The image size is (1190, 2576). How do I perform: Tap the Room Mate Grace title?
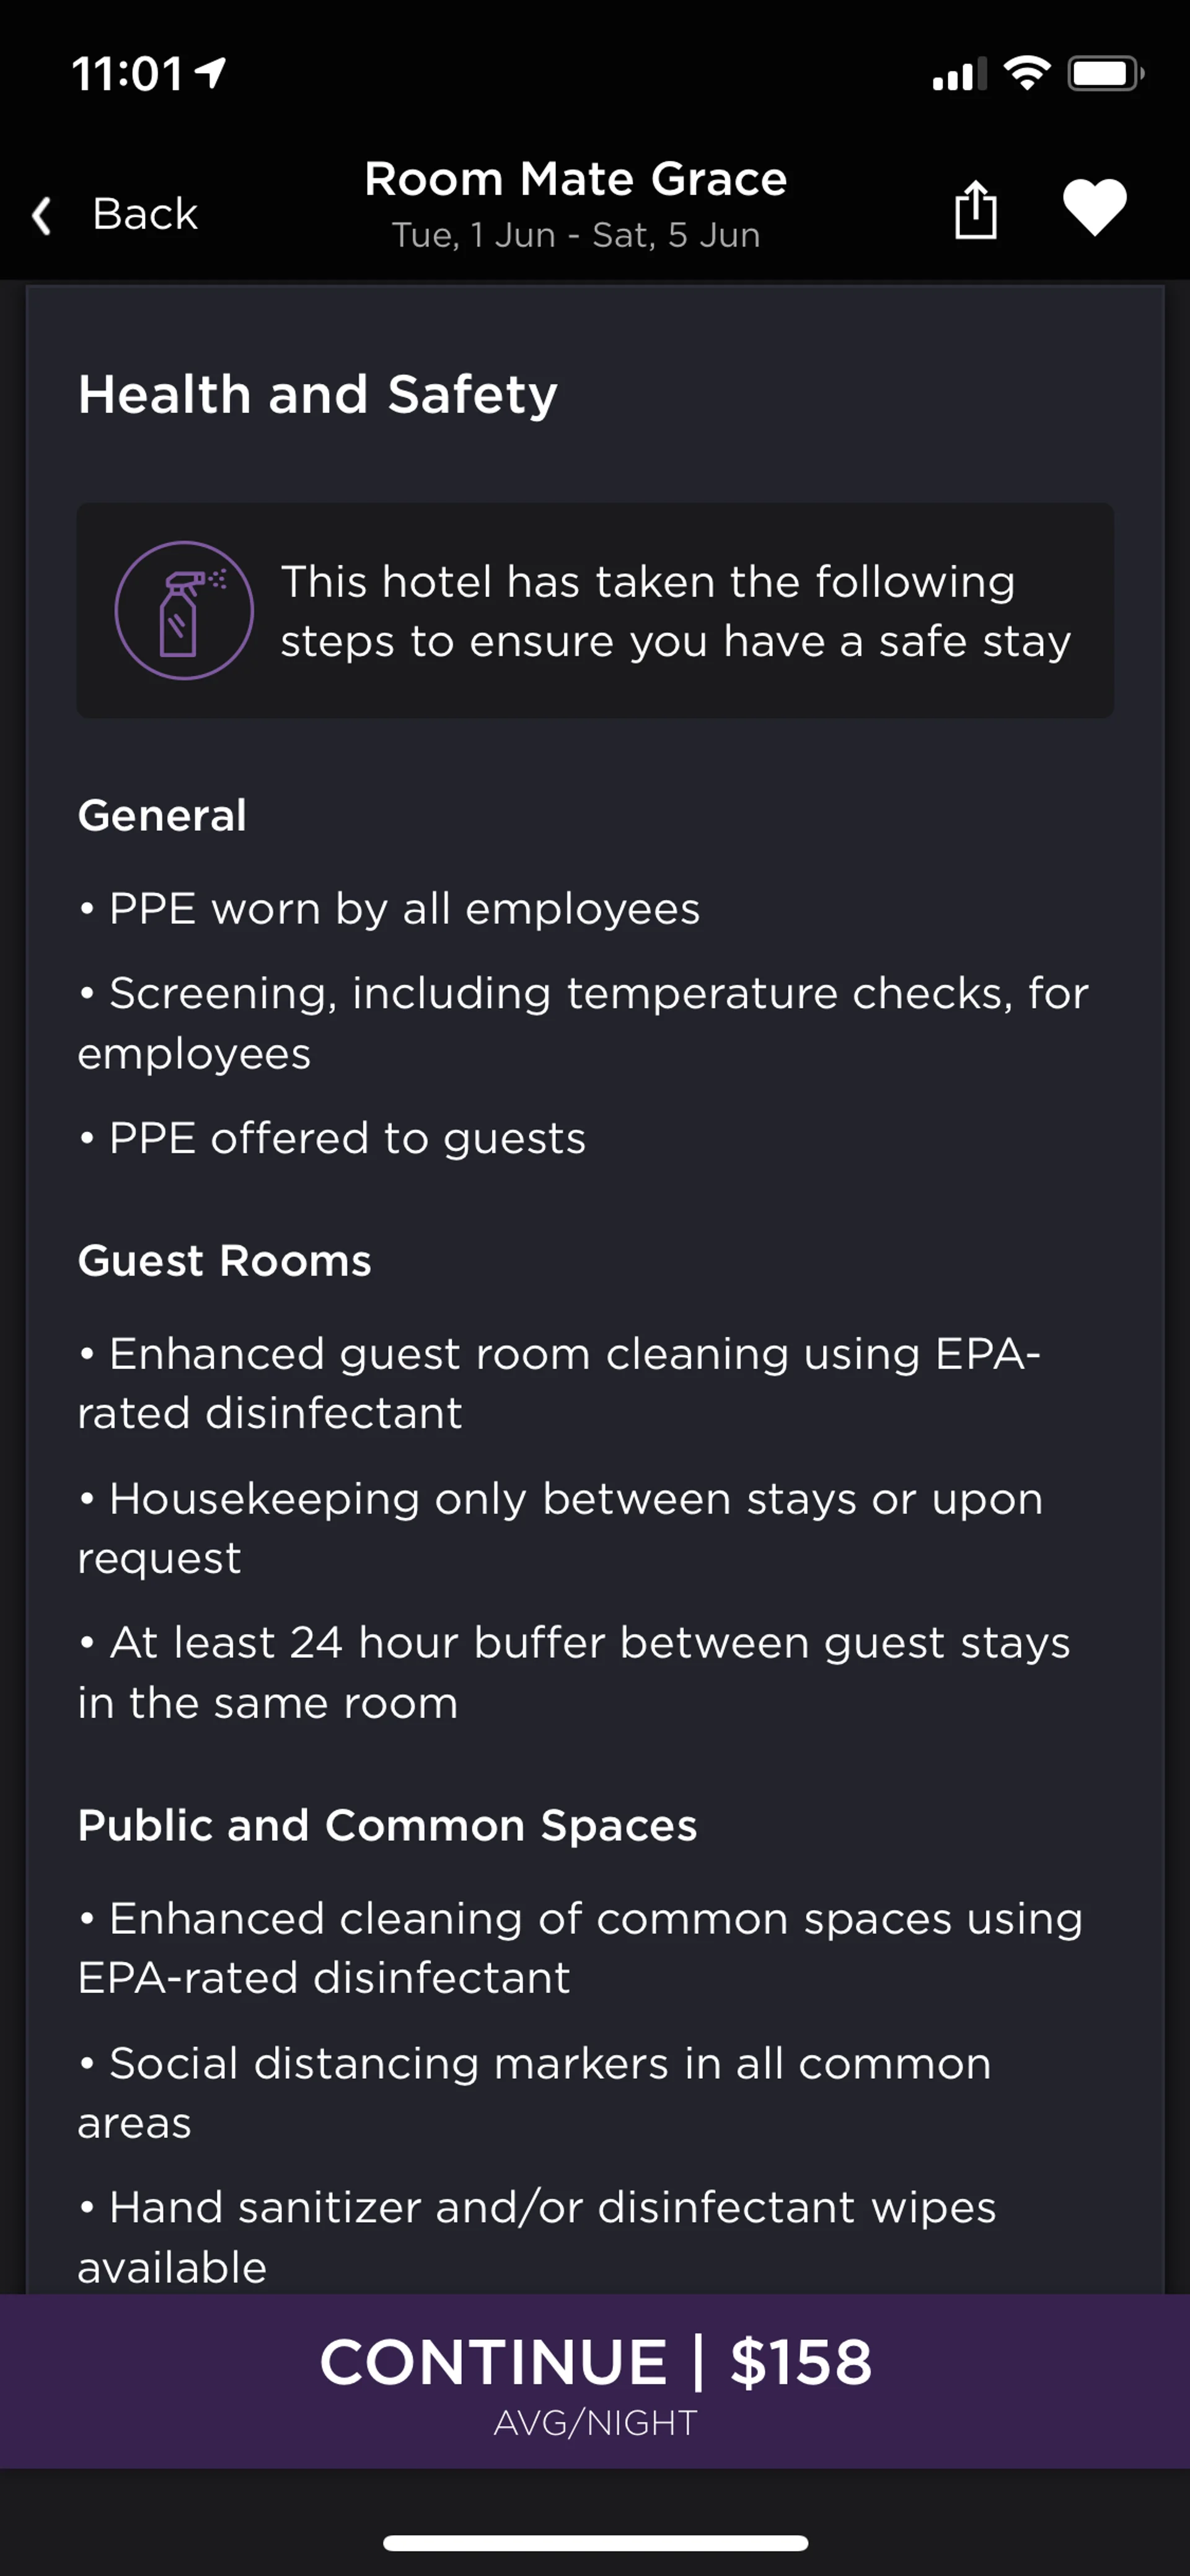click(575, 179)
